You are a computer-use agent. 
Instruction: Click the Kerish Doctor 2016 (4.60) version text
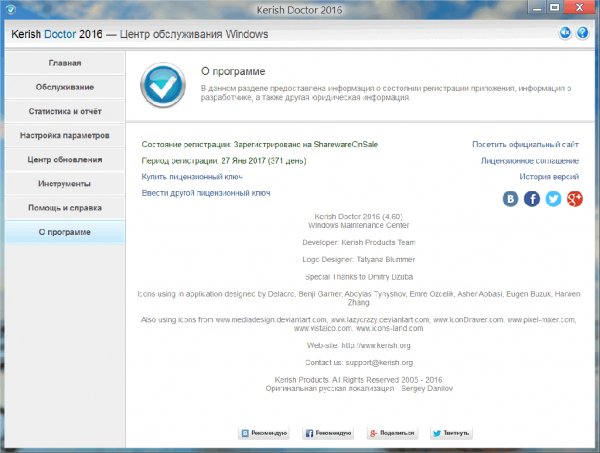click(x=359, y=217)
